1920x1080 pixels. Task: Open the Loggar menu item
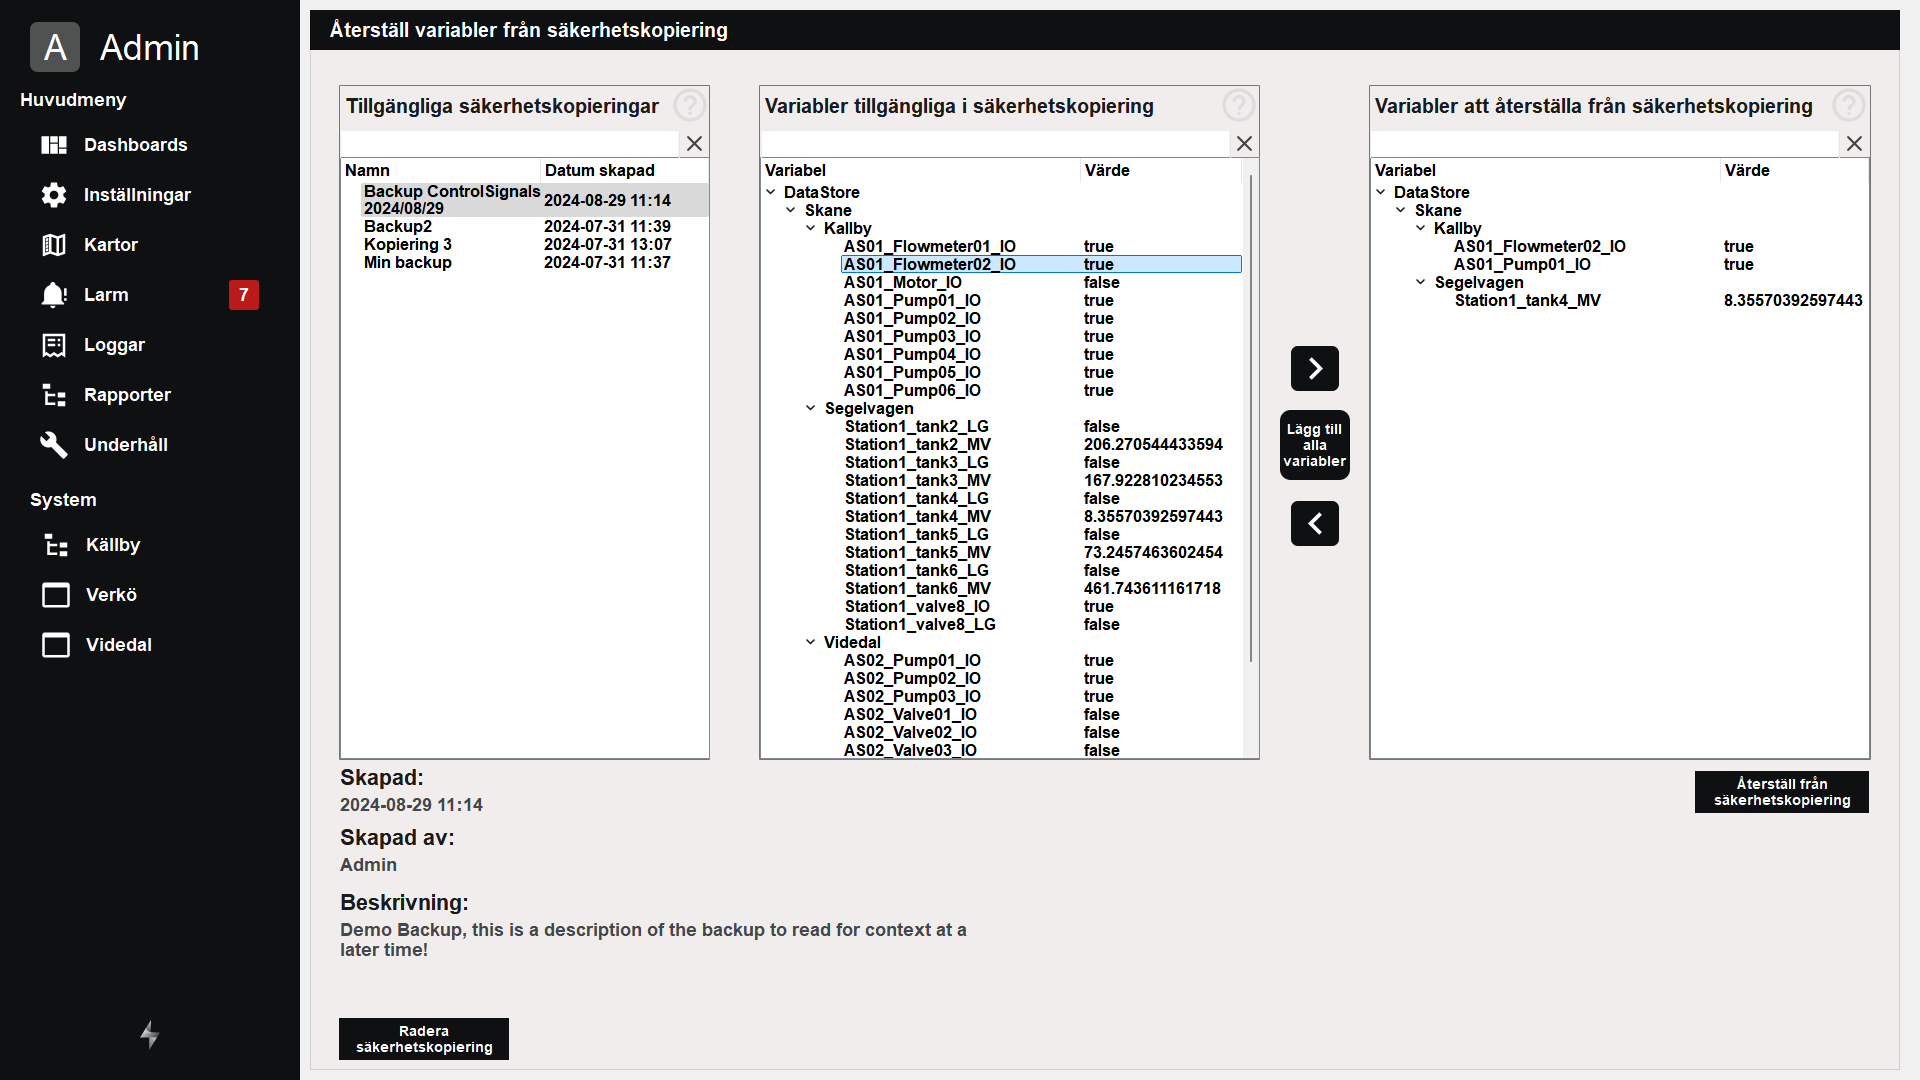(x=114, y=345)
